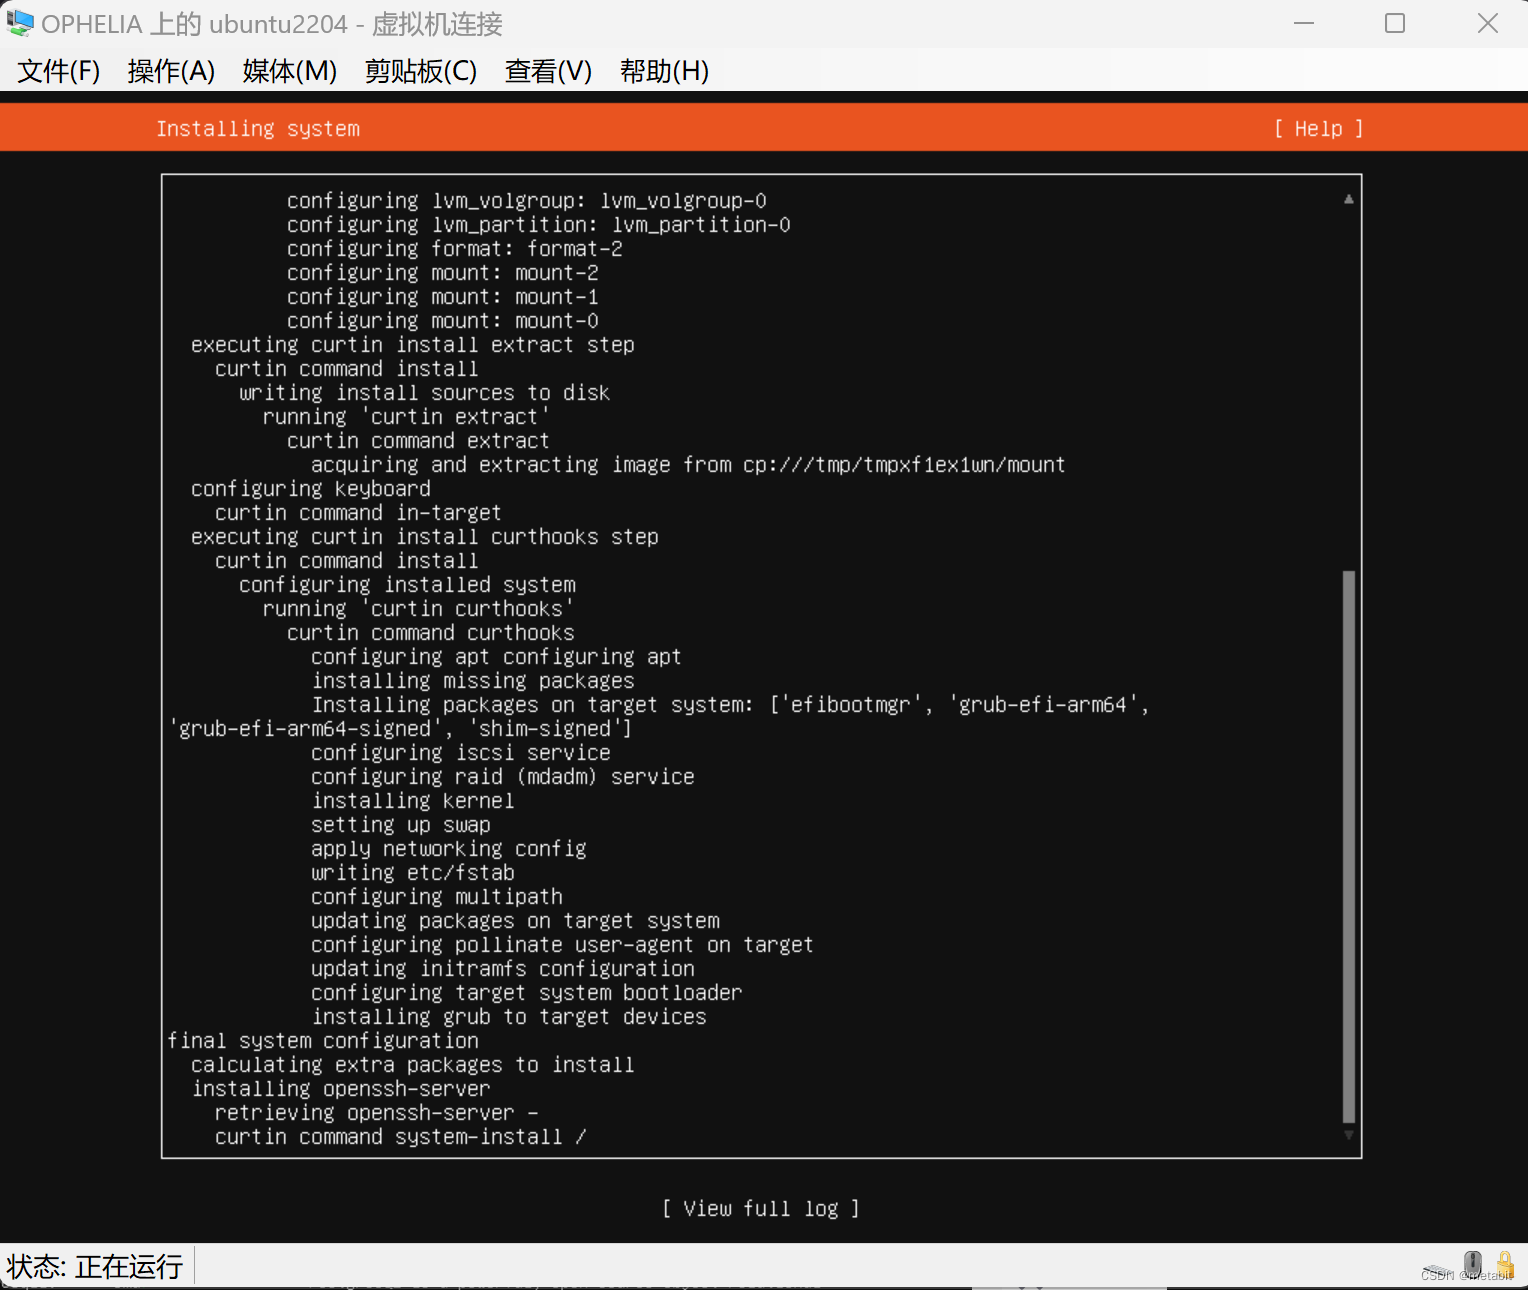Click 'executing curtin install curthooks step' line
Screen dimensions: 1528x1290
coord(425,537)
